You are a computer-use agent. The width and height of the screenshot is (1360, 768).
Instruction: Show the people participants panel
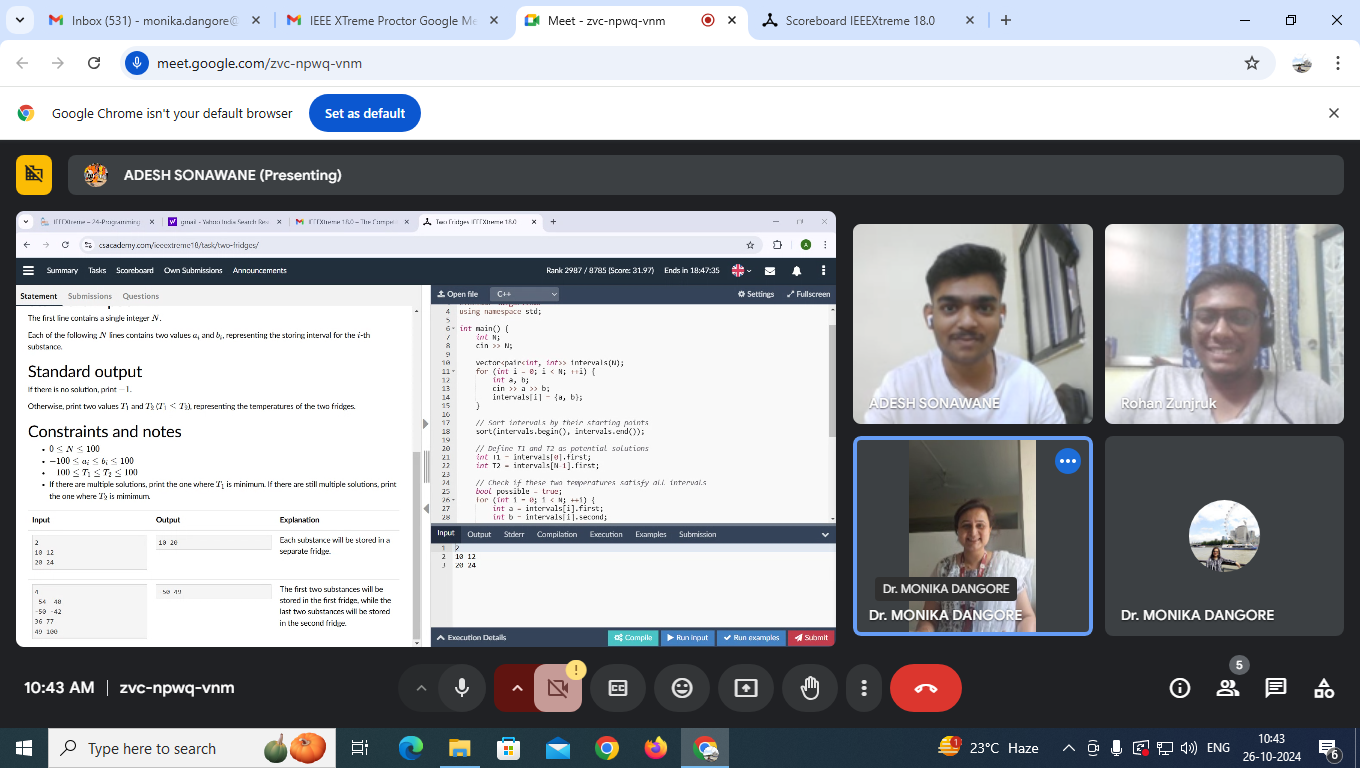pos(1228,688)
